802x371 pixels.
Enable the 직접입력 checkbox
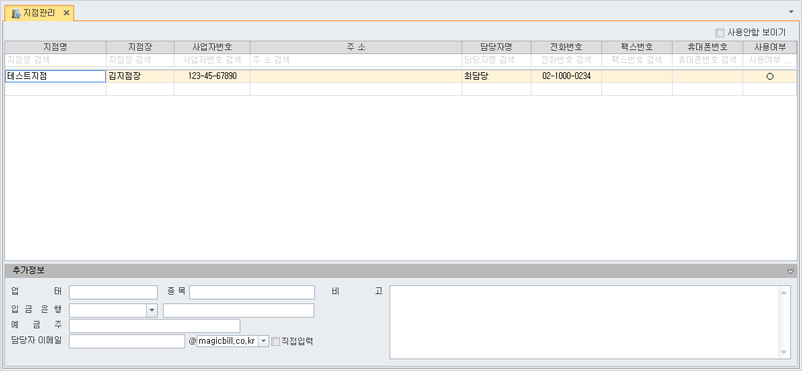(276, 341)
